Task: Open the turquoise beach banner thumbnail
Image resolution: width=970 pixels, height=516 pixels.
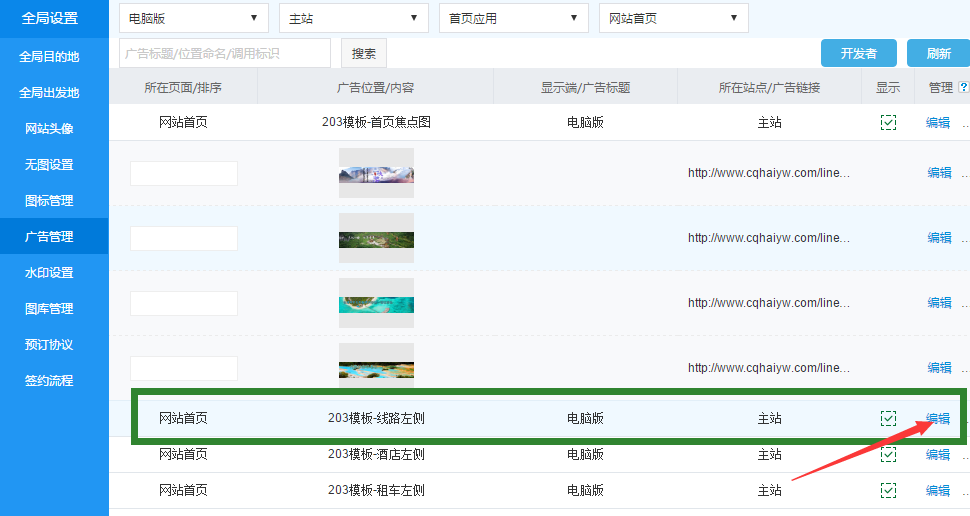Action: 376,303
